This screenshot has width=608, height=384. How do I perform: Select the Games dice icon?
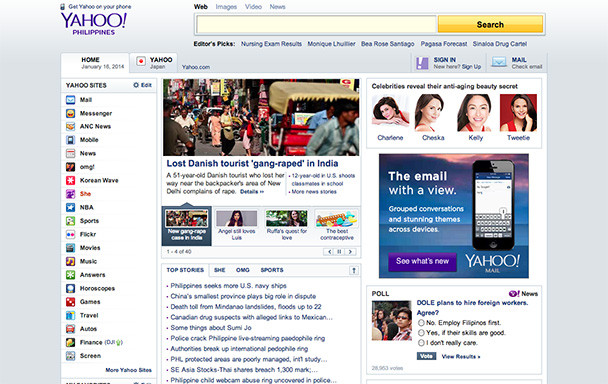point(70,302)
